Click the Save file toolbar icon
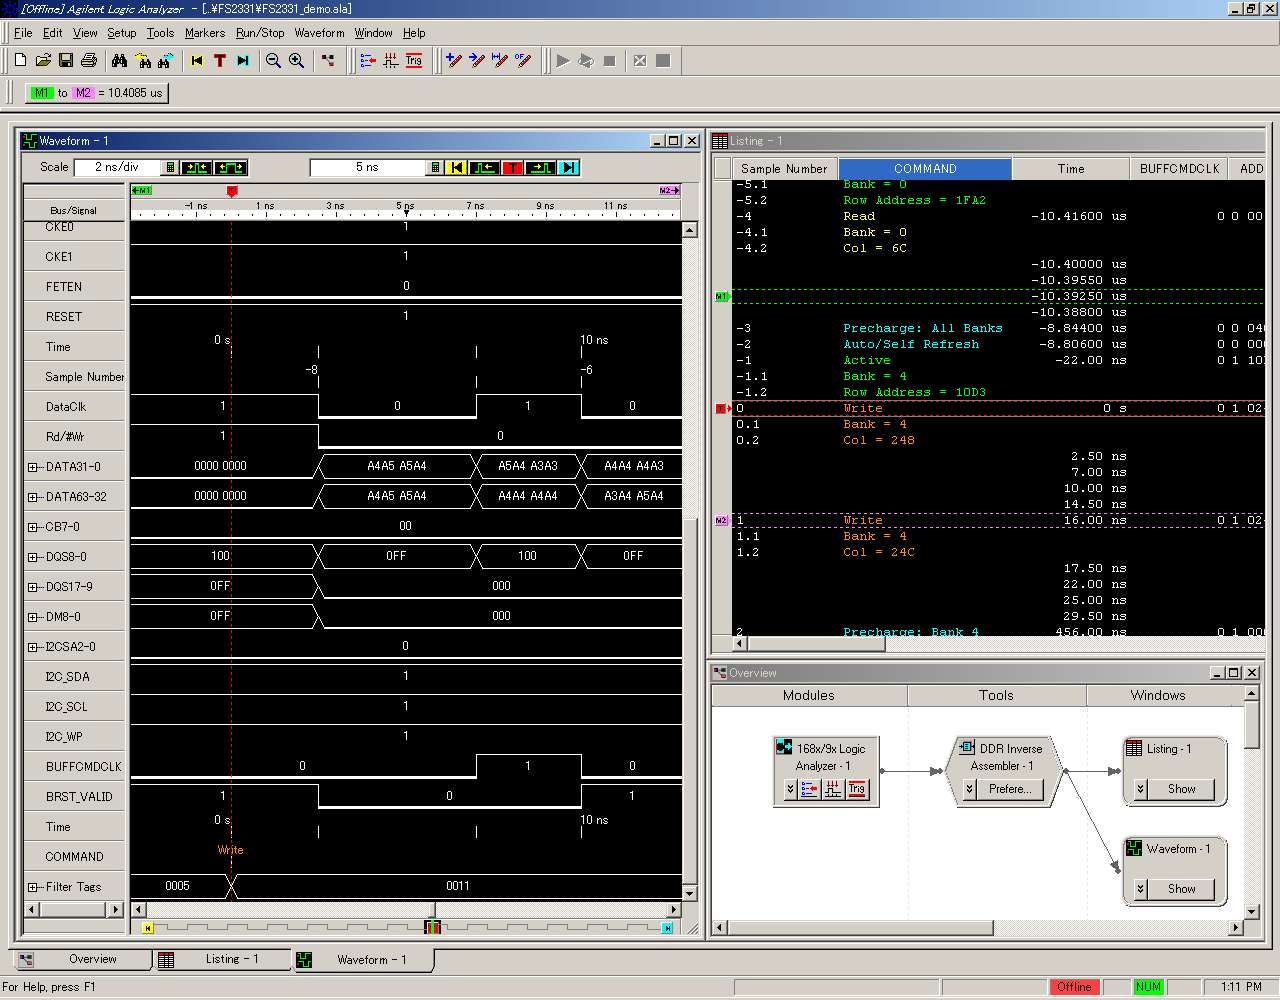Screen dimensions: 1280x1000 (66, 61)
